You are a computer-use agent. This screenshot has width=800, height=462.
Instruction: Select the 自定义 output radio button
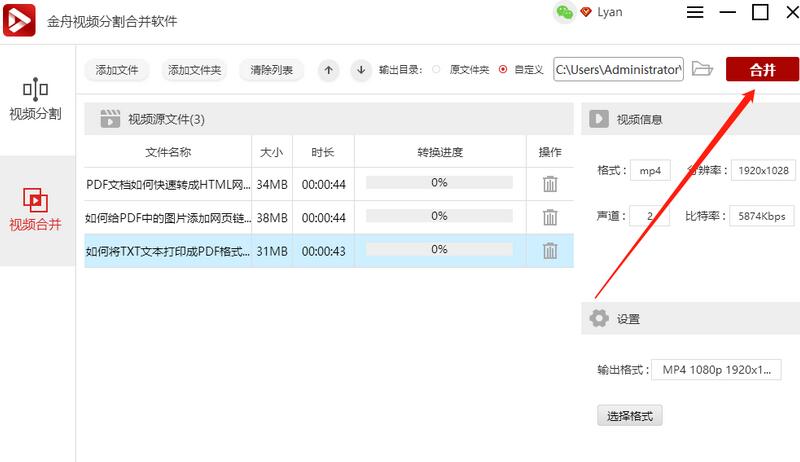tap(503, 70)
